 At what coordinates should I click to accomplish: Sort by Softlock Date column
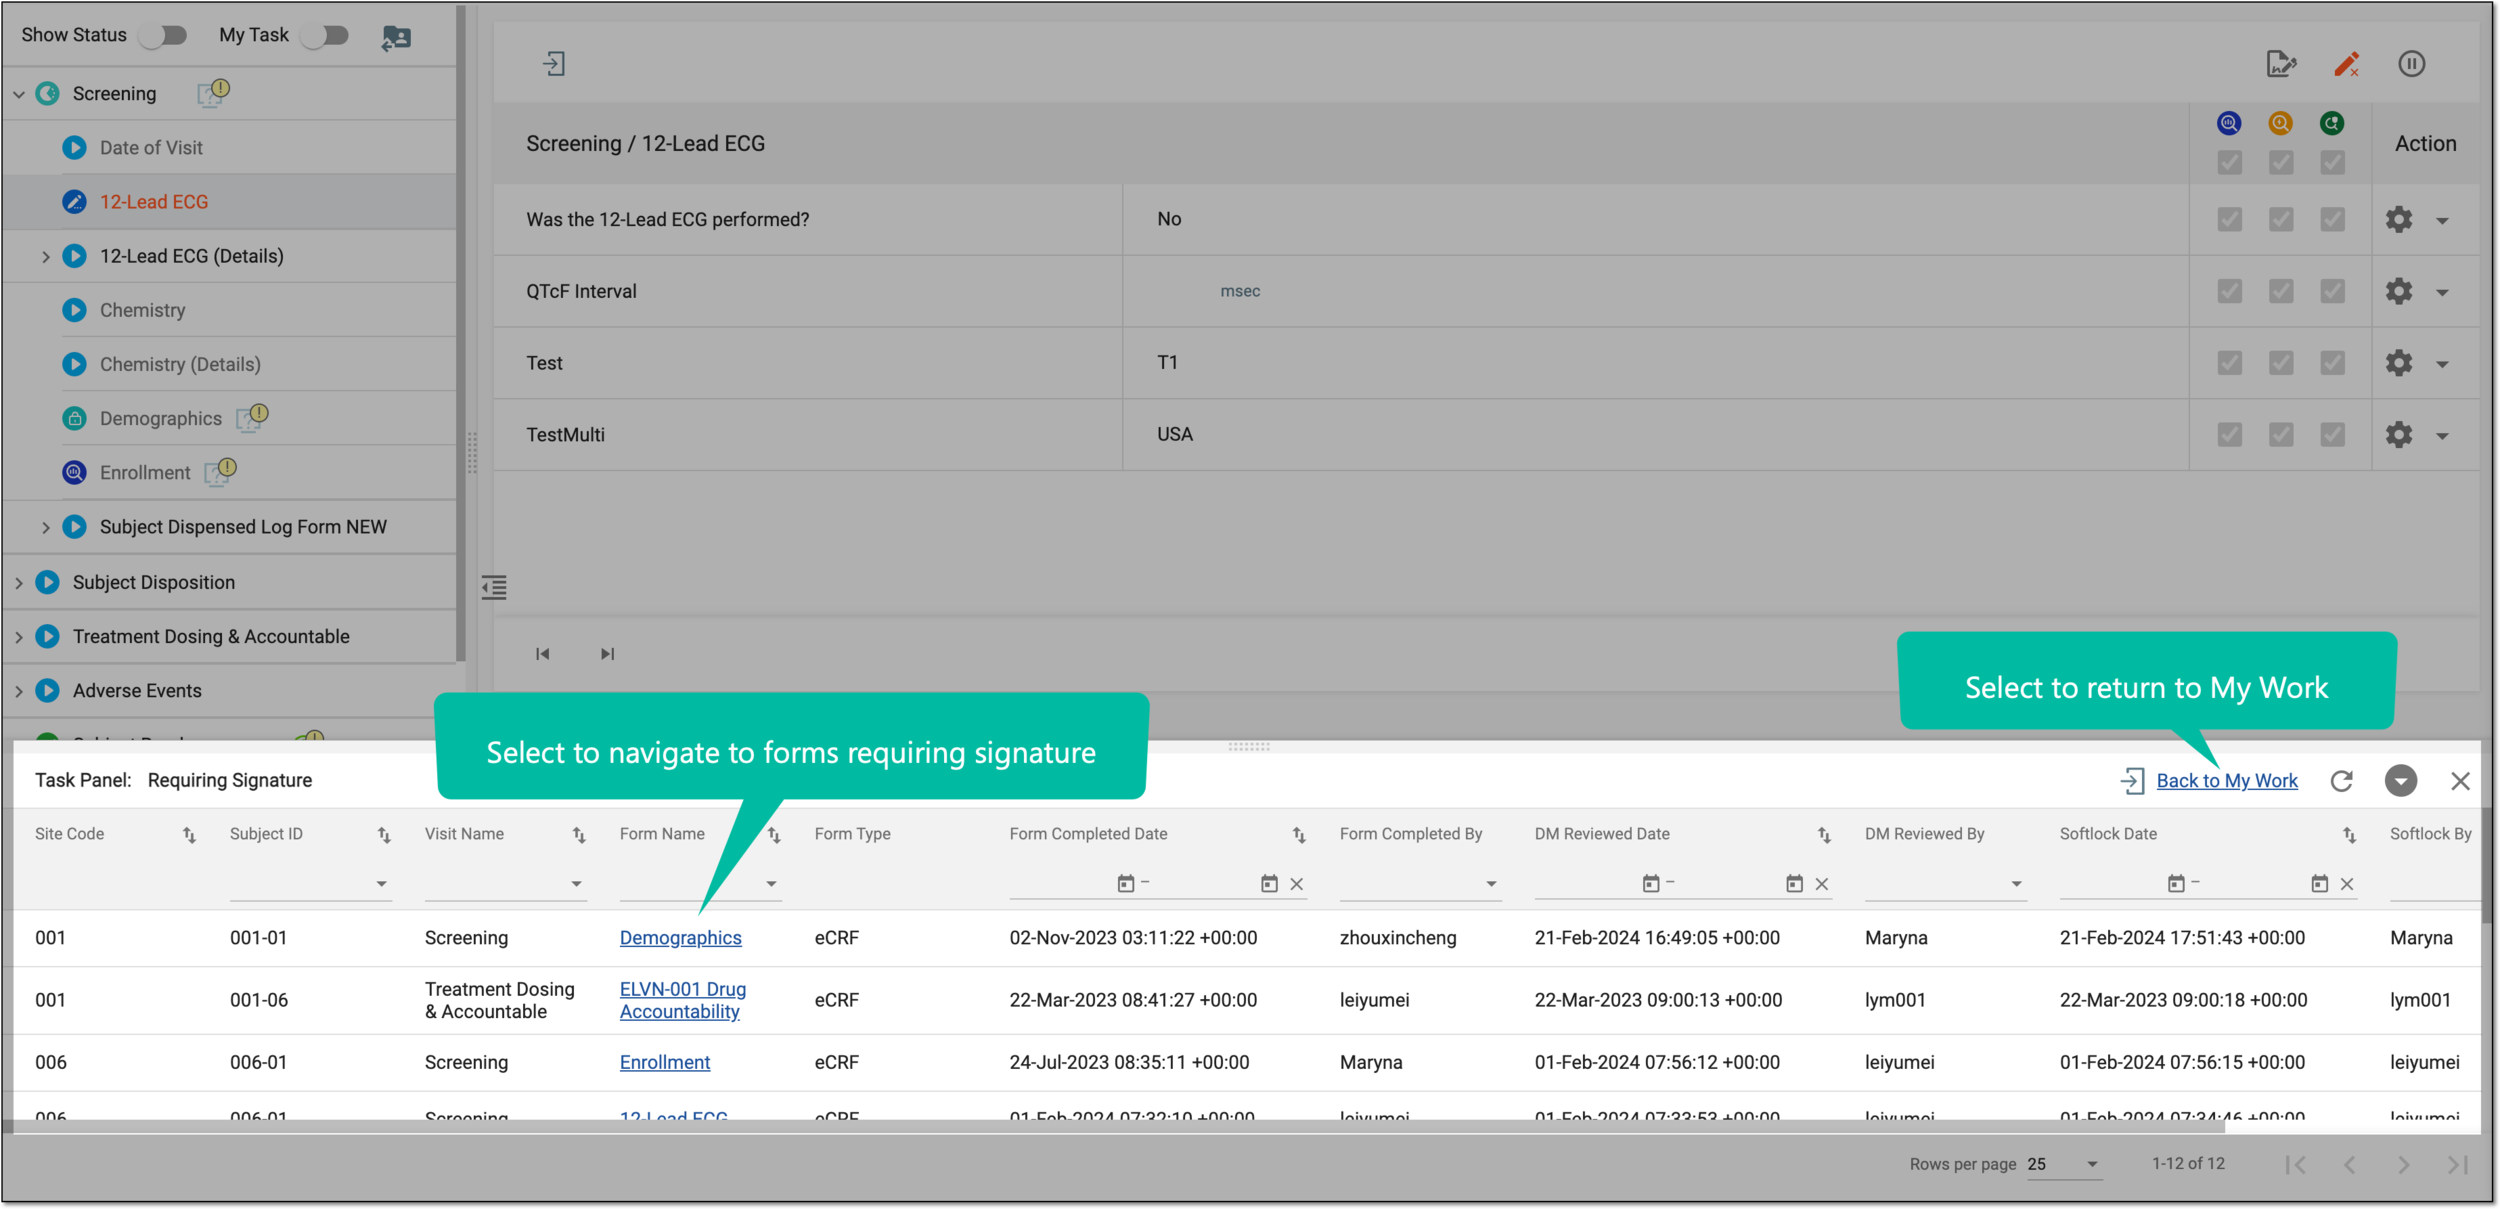(2349, 835)
